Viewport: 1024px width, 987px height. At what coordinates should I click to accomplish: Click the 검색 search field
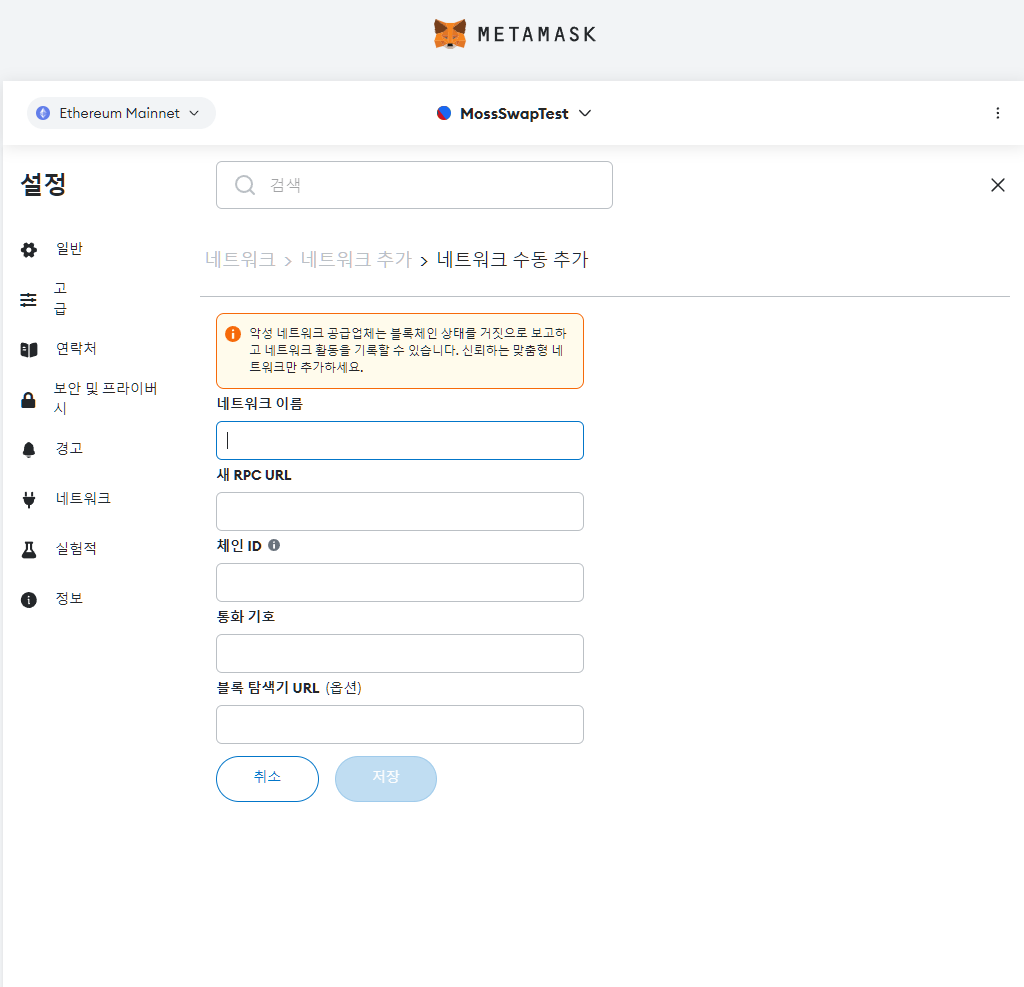point(414,185)
